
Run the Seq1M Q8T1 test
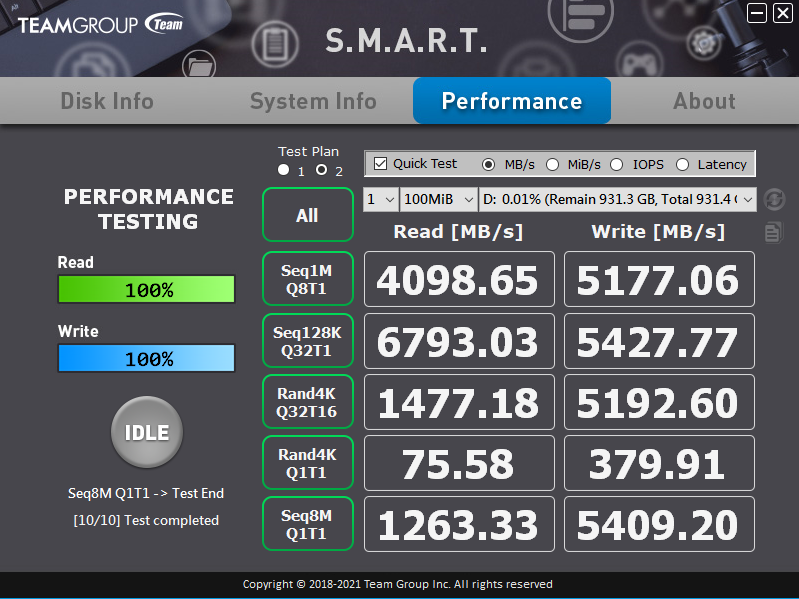[307, 278]
